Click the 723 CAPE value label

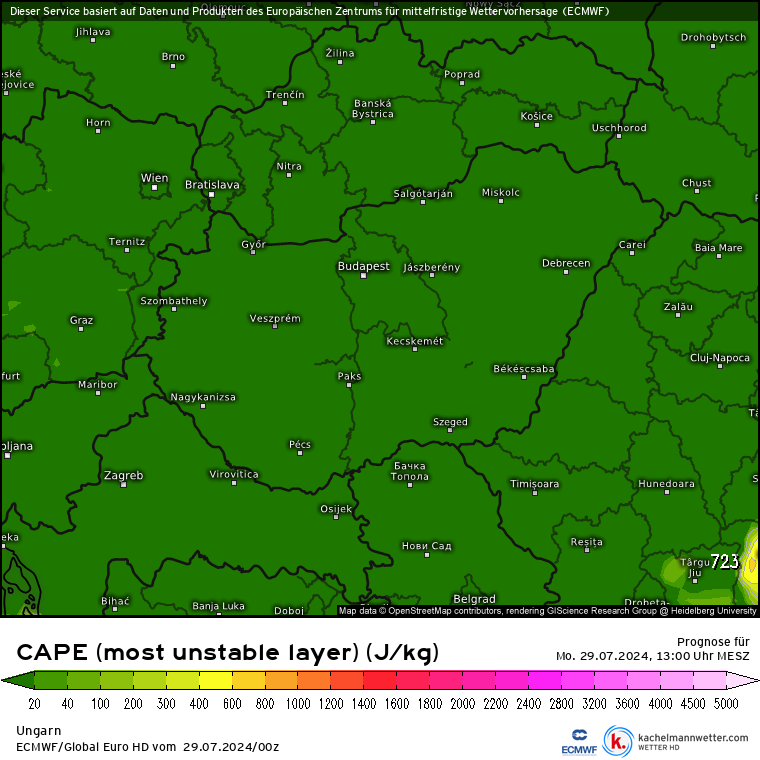pos(724,562)
